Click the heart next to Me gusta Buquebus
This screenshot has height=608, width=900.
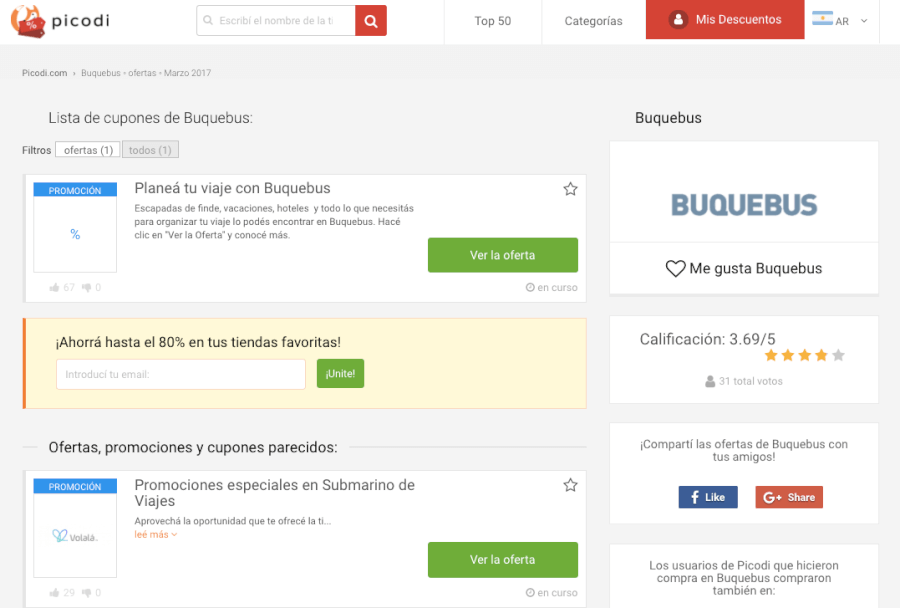click(677, 268)
